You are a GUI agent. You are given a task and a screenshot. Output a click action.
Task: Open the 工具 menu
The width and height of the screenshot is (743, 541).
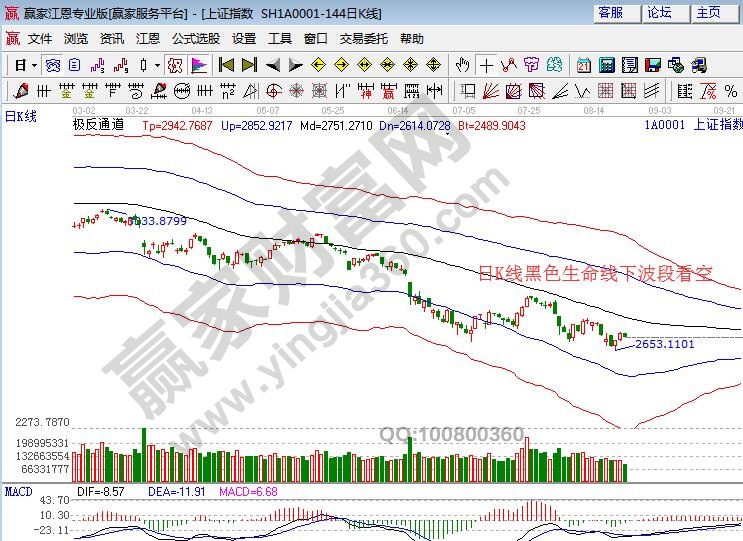280,38
